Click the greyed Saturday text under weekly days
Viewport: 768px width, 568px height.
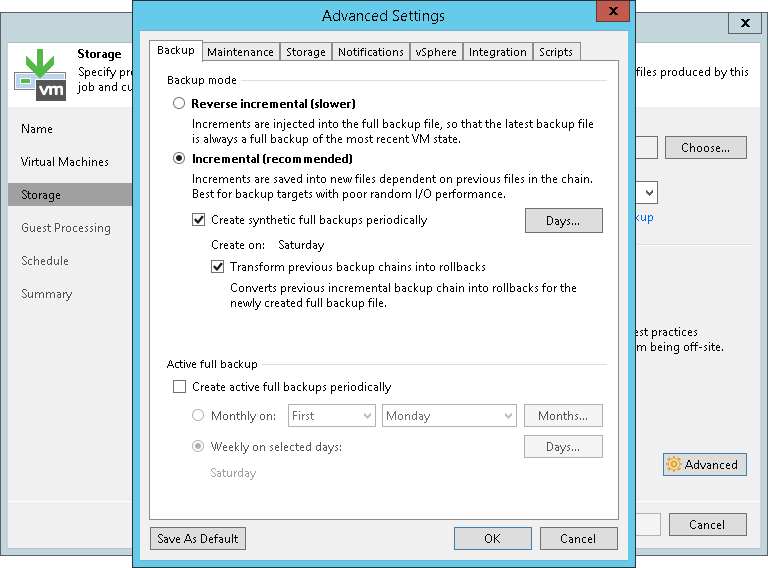(x=233, y=473)
